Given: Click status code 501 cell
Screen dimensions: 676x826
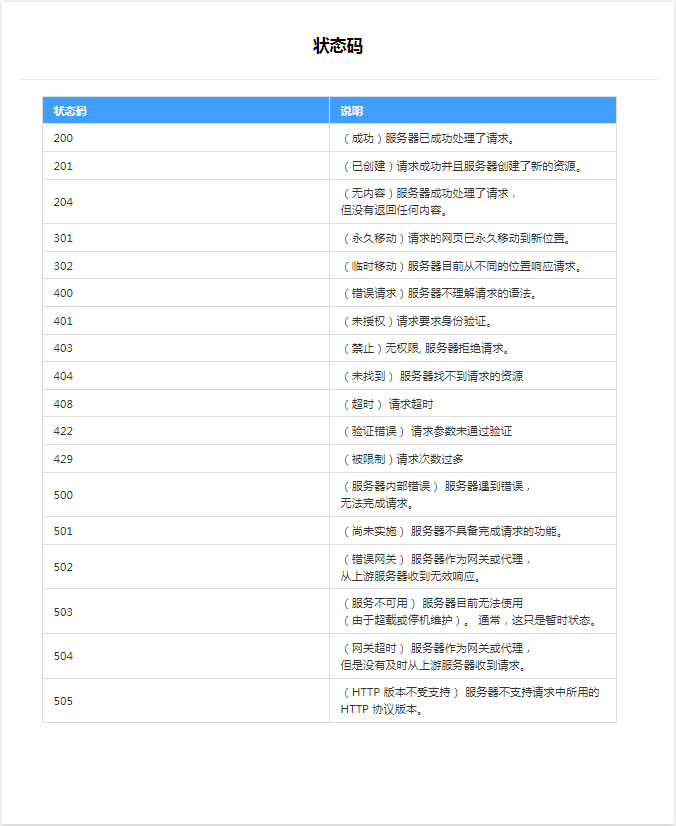Looking at the screenshot, I should pyautogui.click(x=186, y=531).
